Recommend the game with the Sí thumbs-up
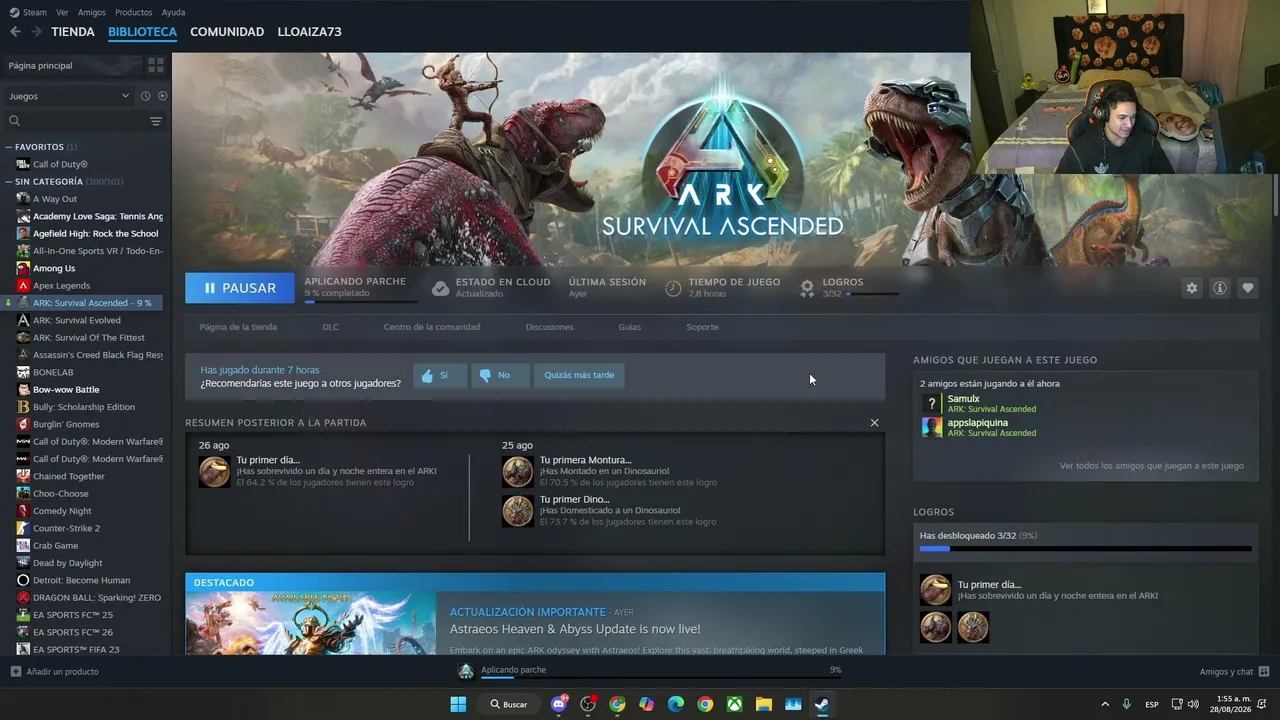This screenshot has height=720, width=1280. pyautogui.click(x=440, y=375)
